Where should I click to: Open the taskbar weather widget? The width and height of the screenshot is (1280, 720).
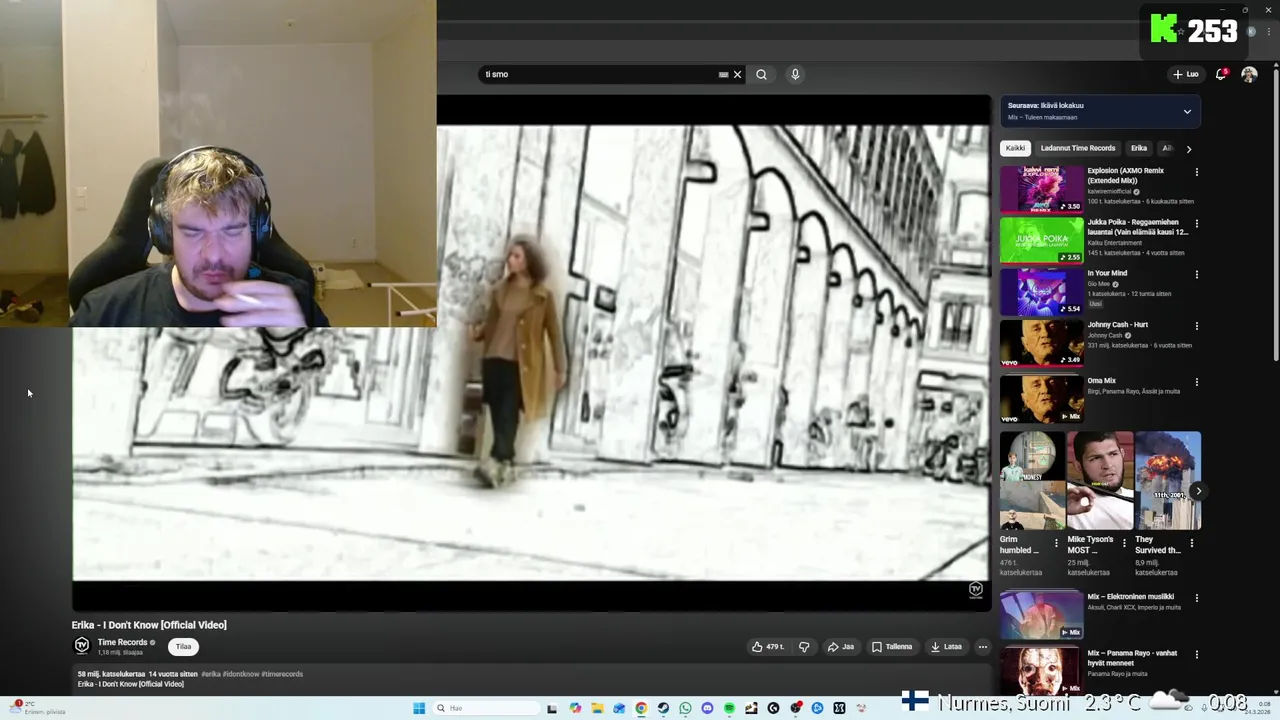point(38,708)
